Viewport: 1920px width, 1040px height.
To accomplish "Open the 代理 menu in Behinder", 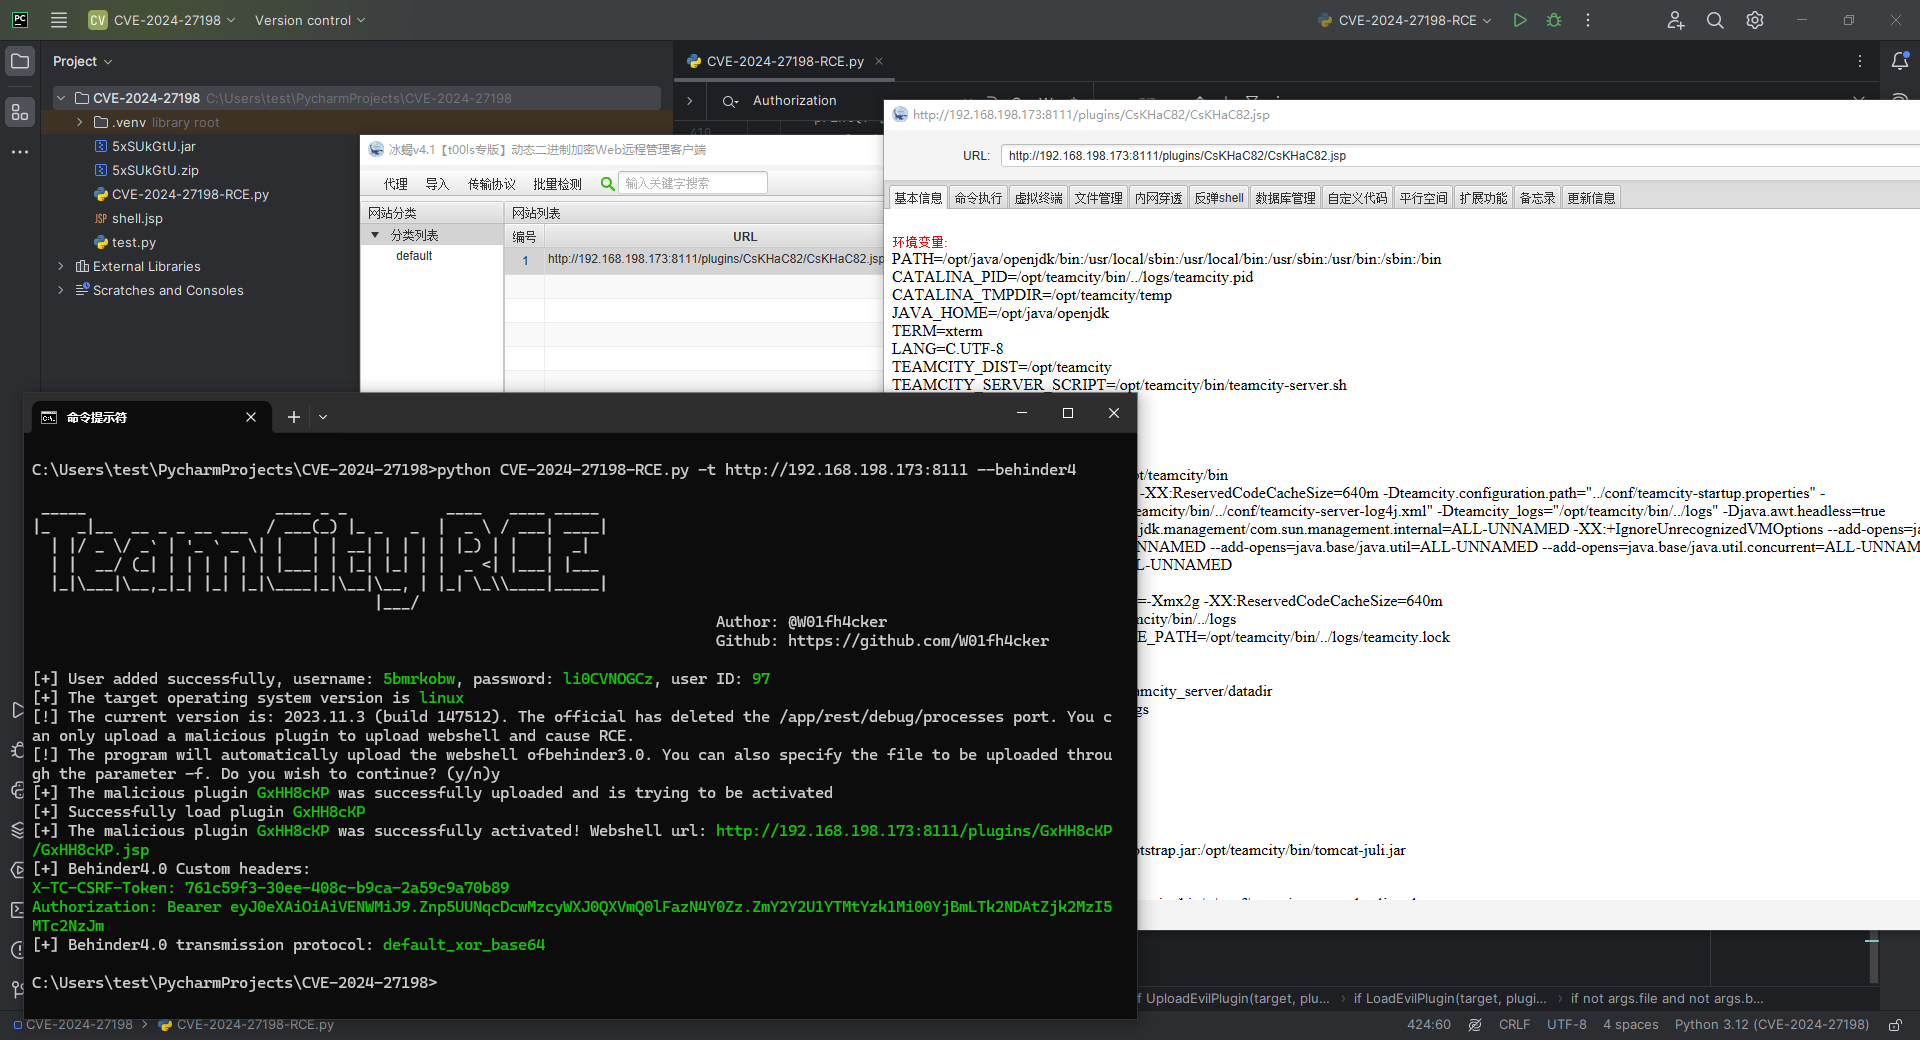I will tap(396, 184).
